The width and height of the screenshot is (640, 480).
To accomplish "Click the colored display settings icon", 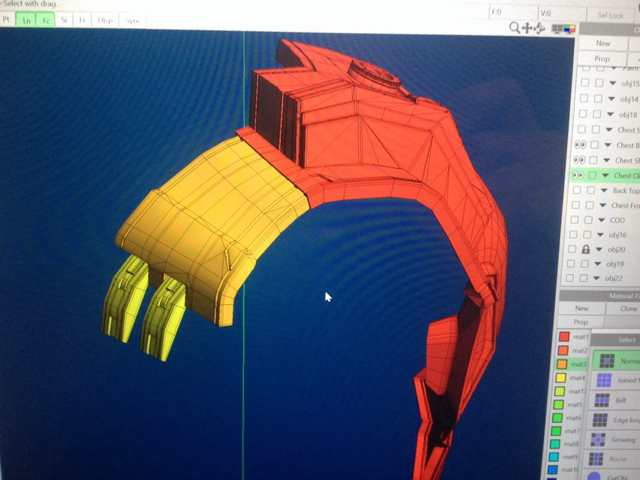I will 569,29.
